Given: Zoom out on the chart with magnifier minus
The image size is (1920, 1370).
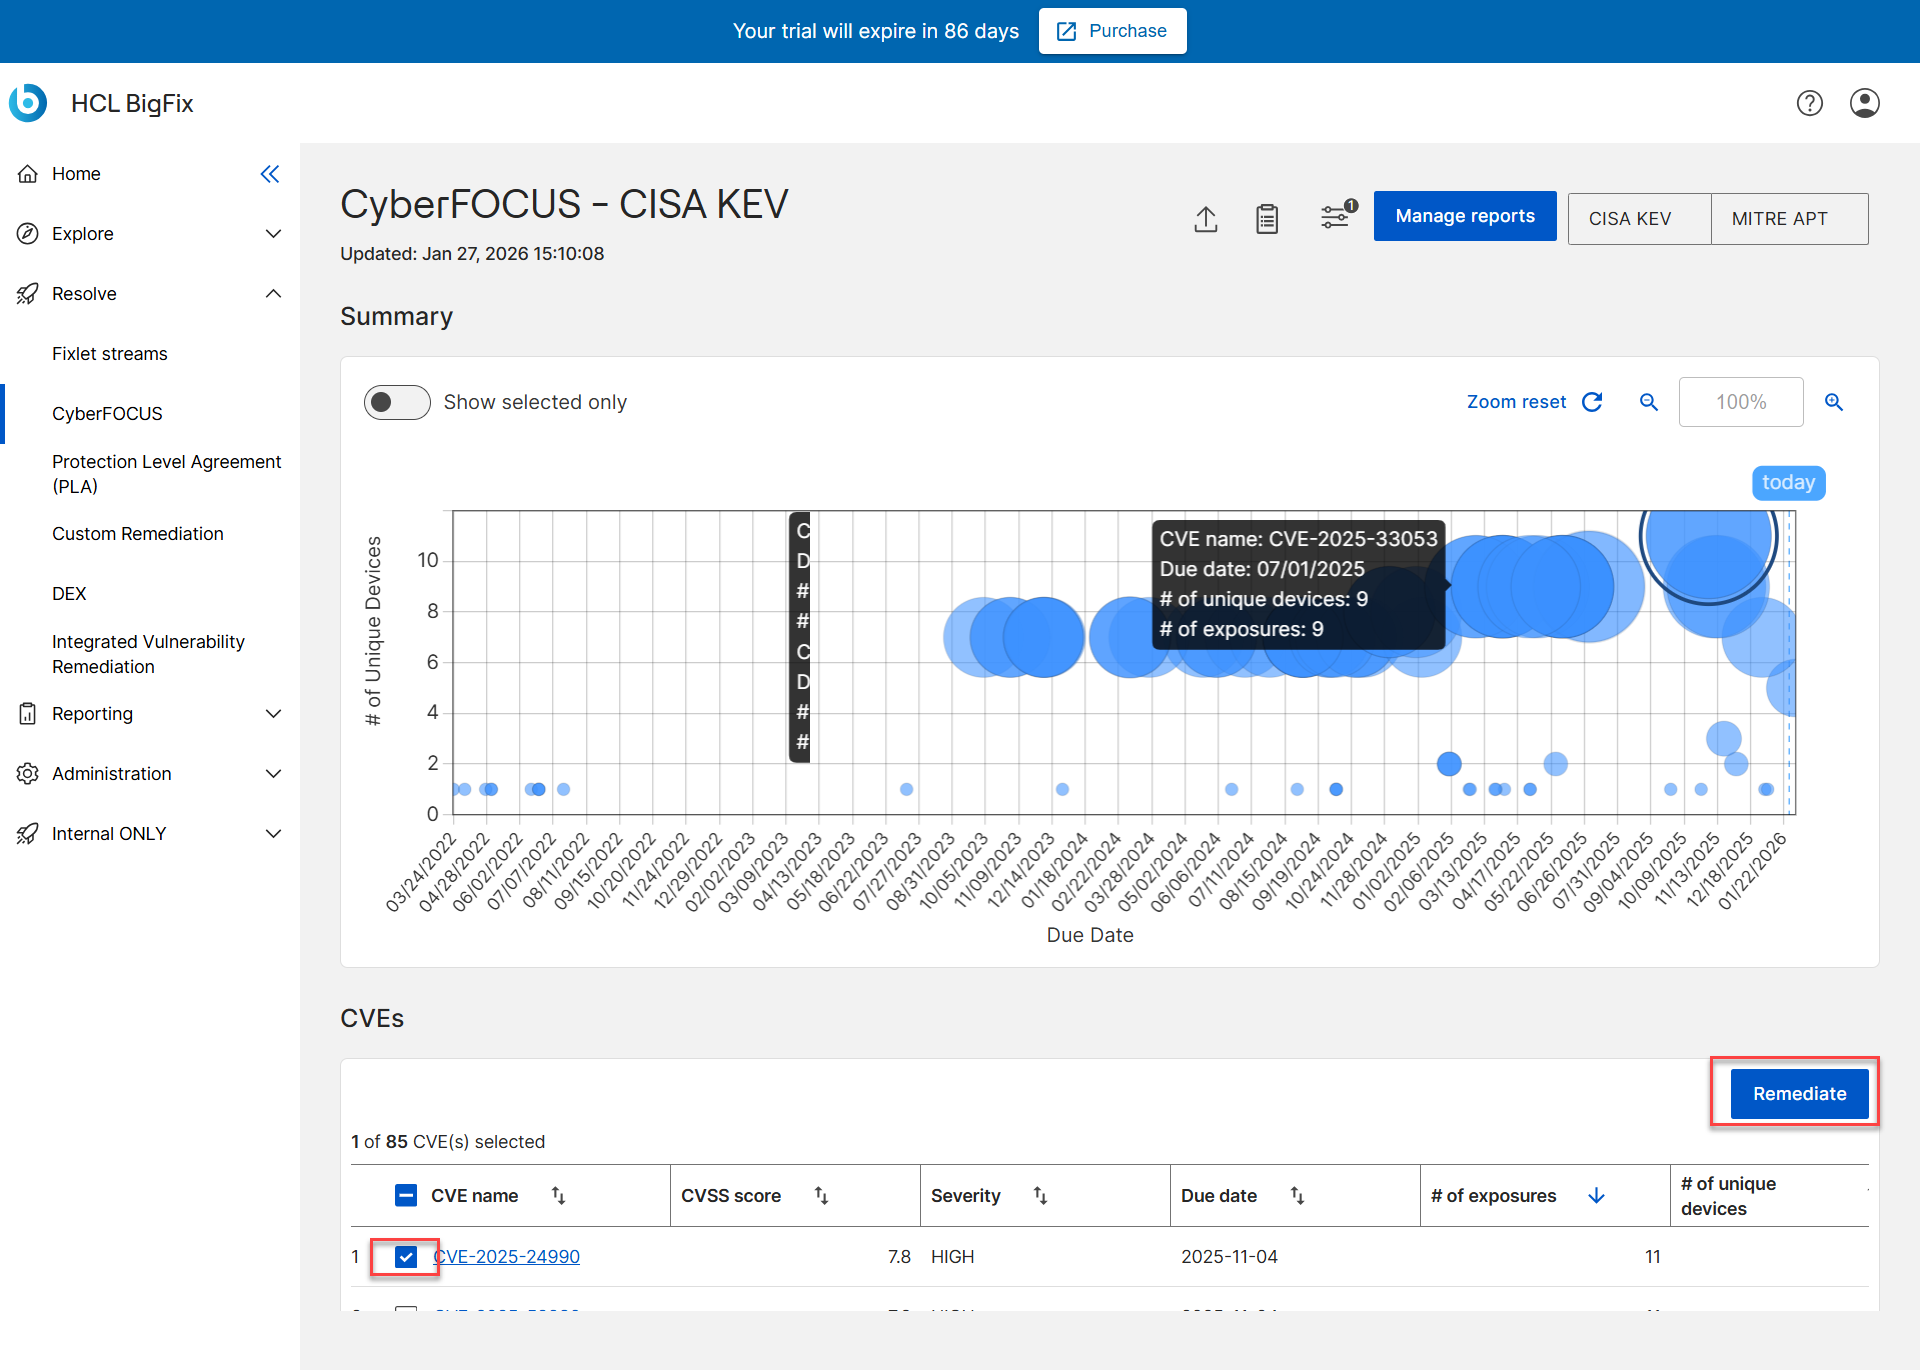Looking at the screenshot, I should (x=1648, y=402).
